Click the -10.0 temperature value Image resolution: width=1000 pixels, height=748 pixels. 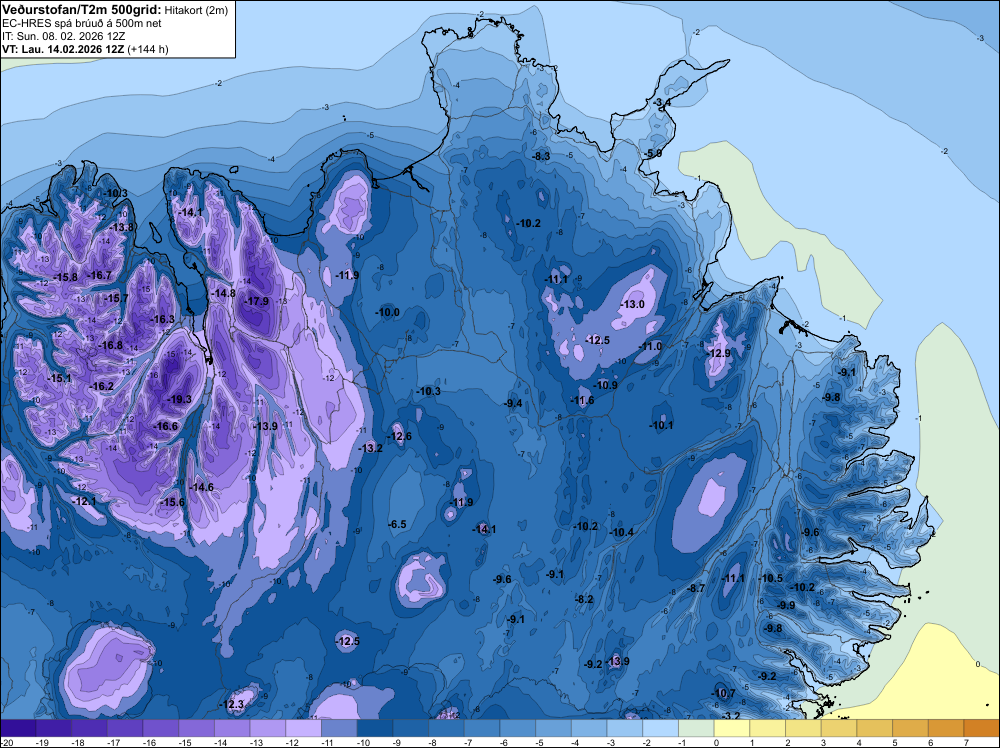tap(388, 312)
